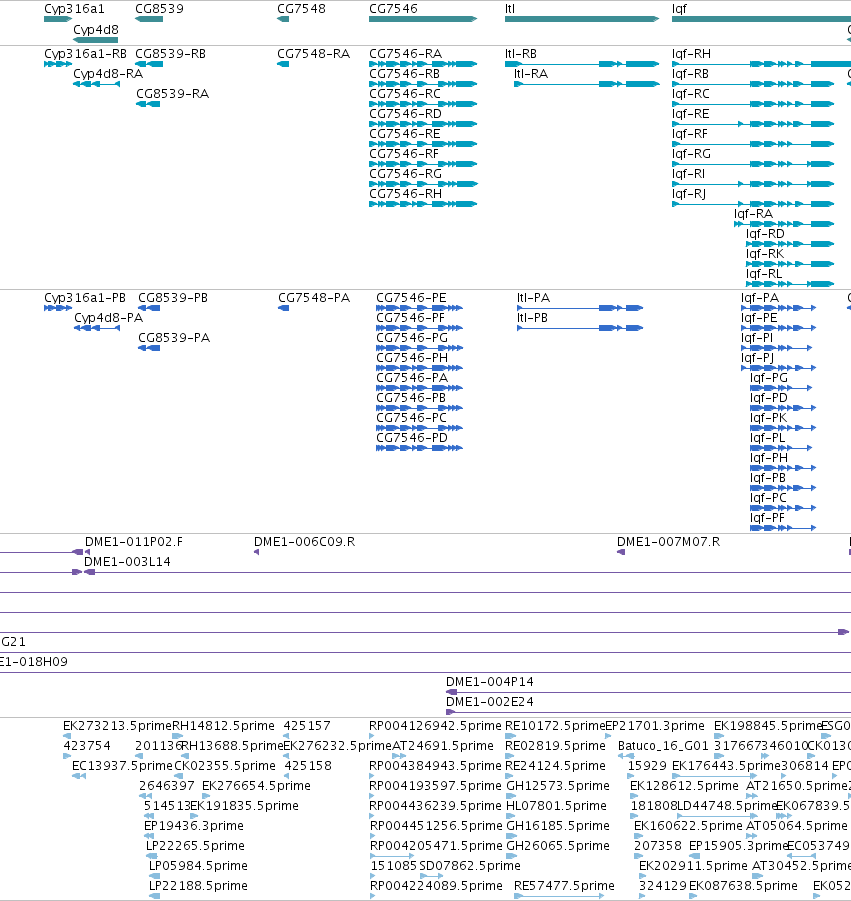Select BAC end DME1-006C09.R
This screenshot has height=901, width=851.
256,552
